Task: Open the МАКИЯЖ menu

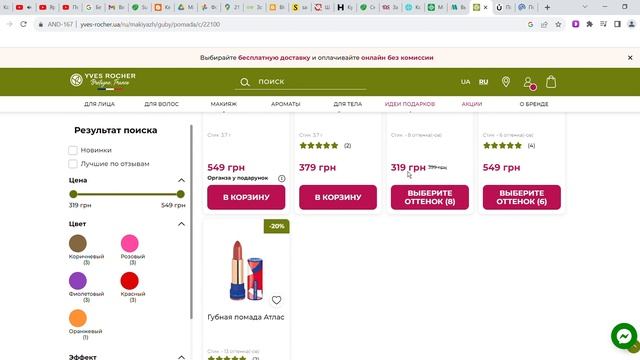Action: tap(223, 104)
